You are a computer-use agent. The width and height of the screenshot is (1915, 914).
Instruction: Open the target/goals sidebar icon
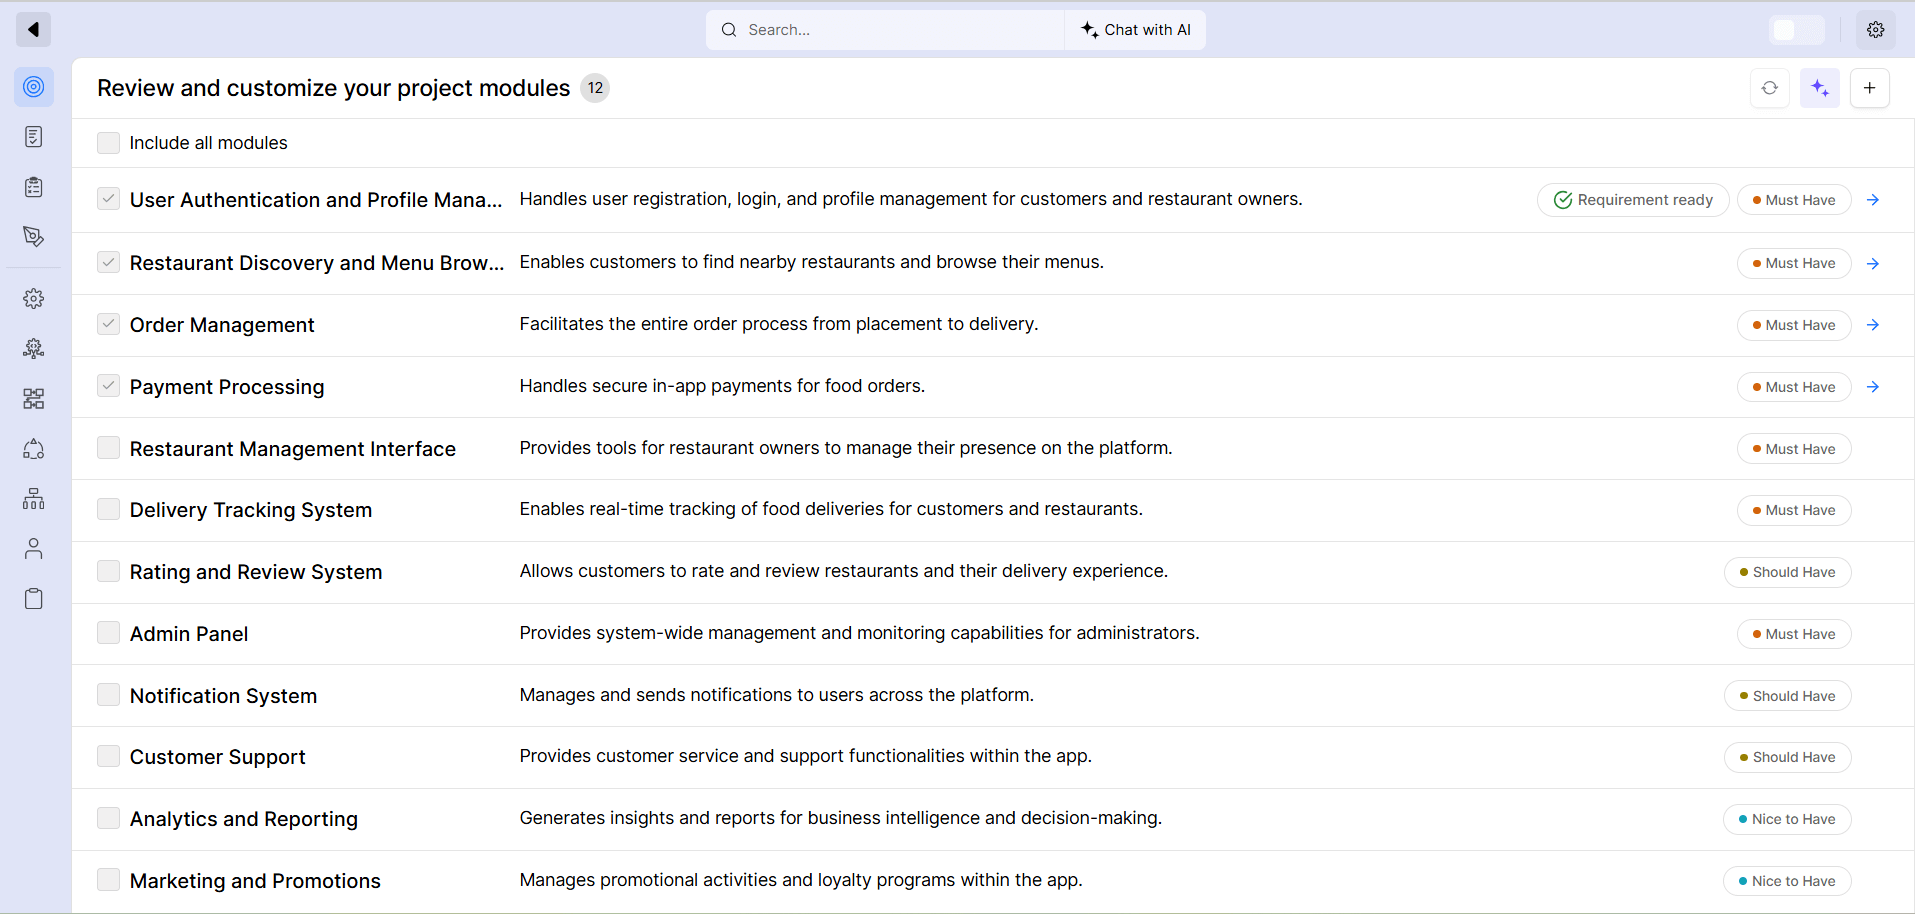(x=34, y=87)
